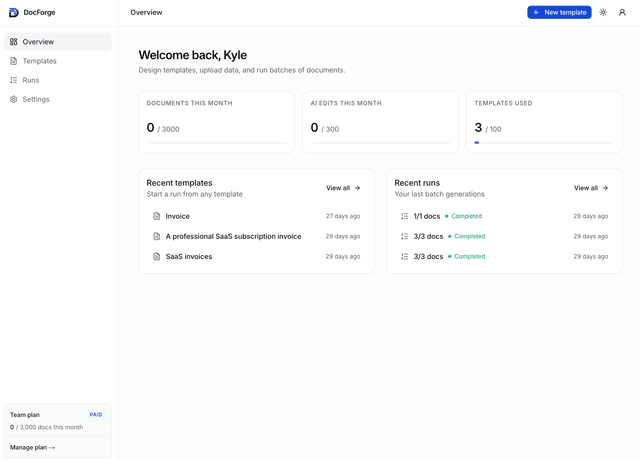The width and height of the screenshot is (640, 460).
Task: Open the 1/1 docs completed run
Action: pyautogui.click(x=504, y=216)
